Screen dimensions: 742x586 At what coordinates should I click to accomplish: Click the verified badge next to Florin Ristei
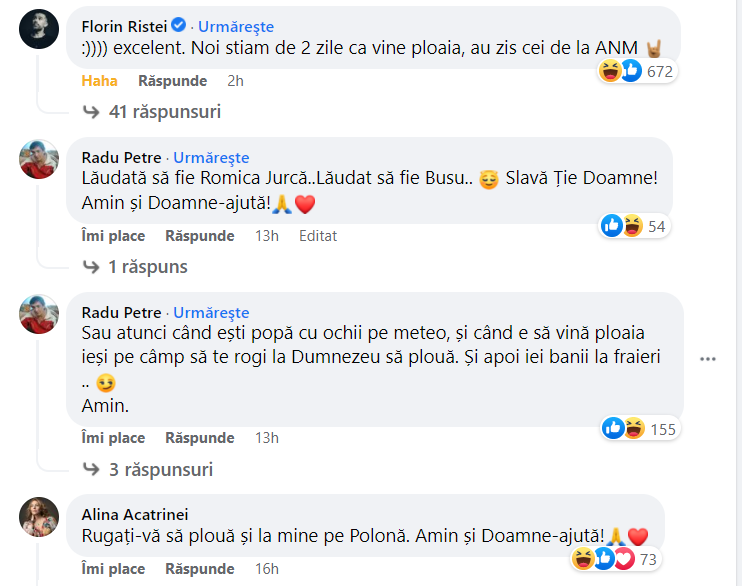pos(178,25)
